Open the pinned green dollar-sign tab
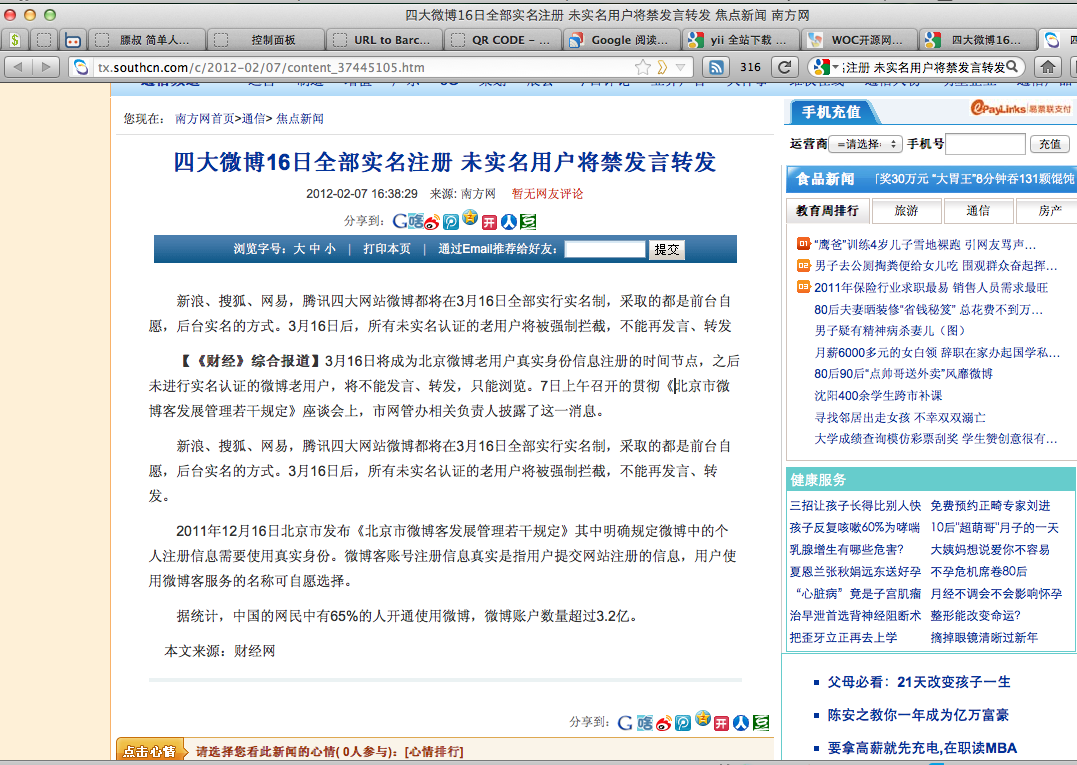1077x765 pixels. click(x=14, y=40)
